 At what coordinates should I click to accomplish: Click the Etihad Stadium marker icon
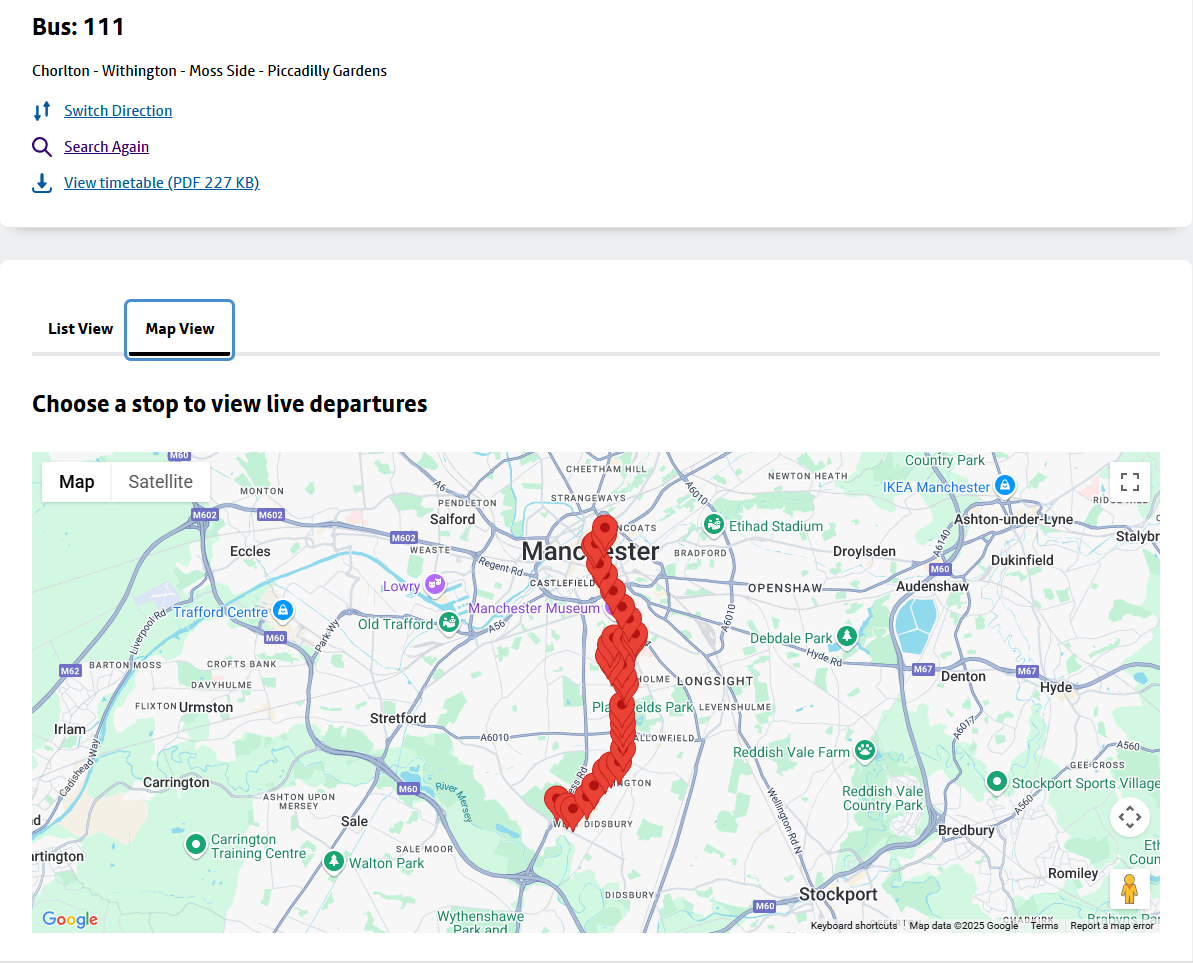[x=713, y=524]
